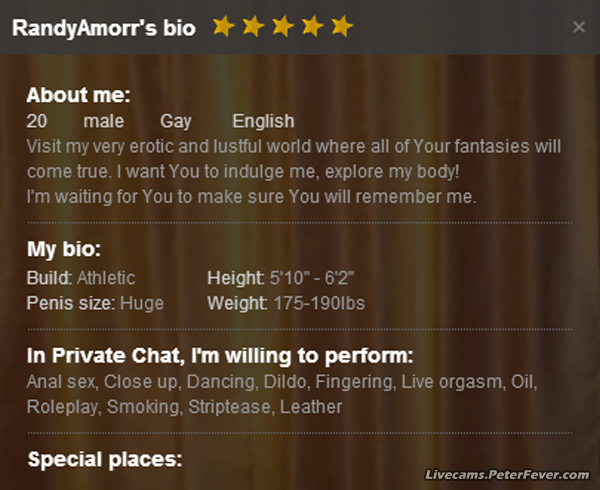Click the "English" language label
Viewport: 600px width, 490px height.
point(263,122)
